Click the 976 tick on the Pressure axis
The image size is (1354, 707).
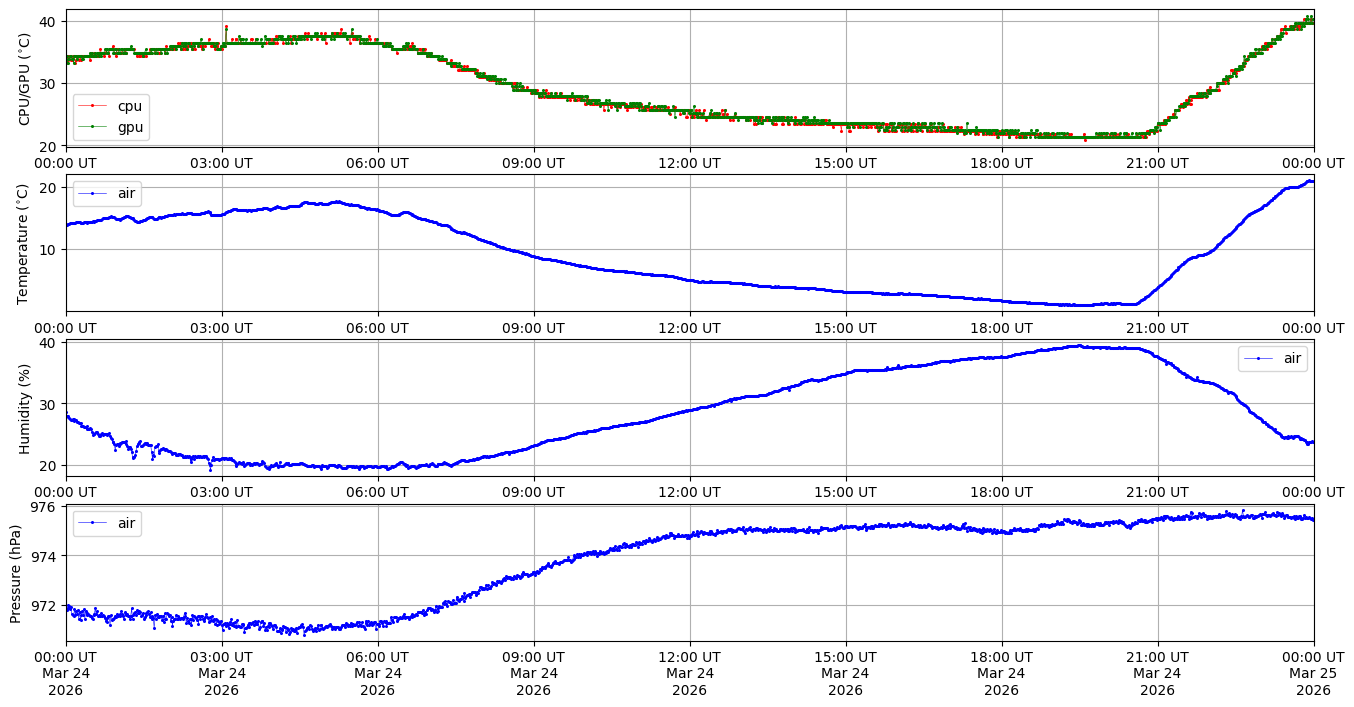pos(48,507)
